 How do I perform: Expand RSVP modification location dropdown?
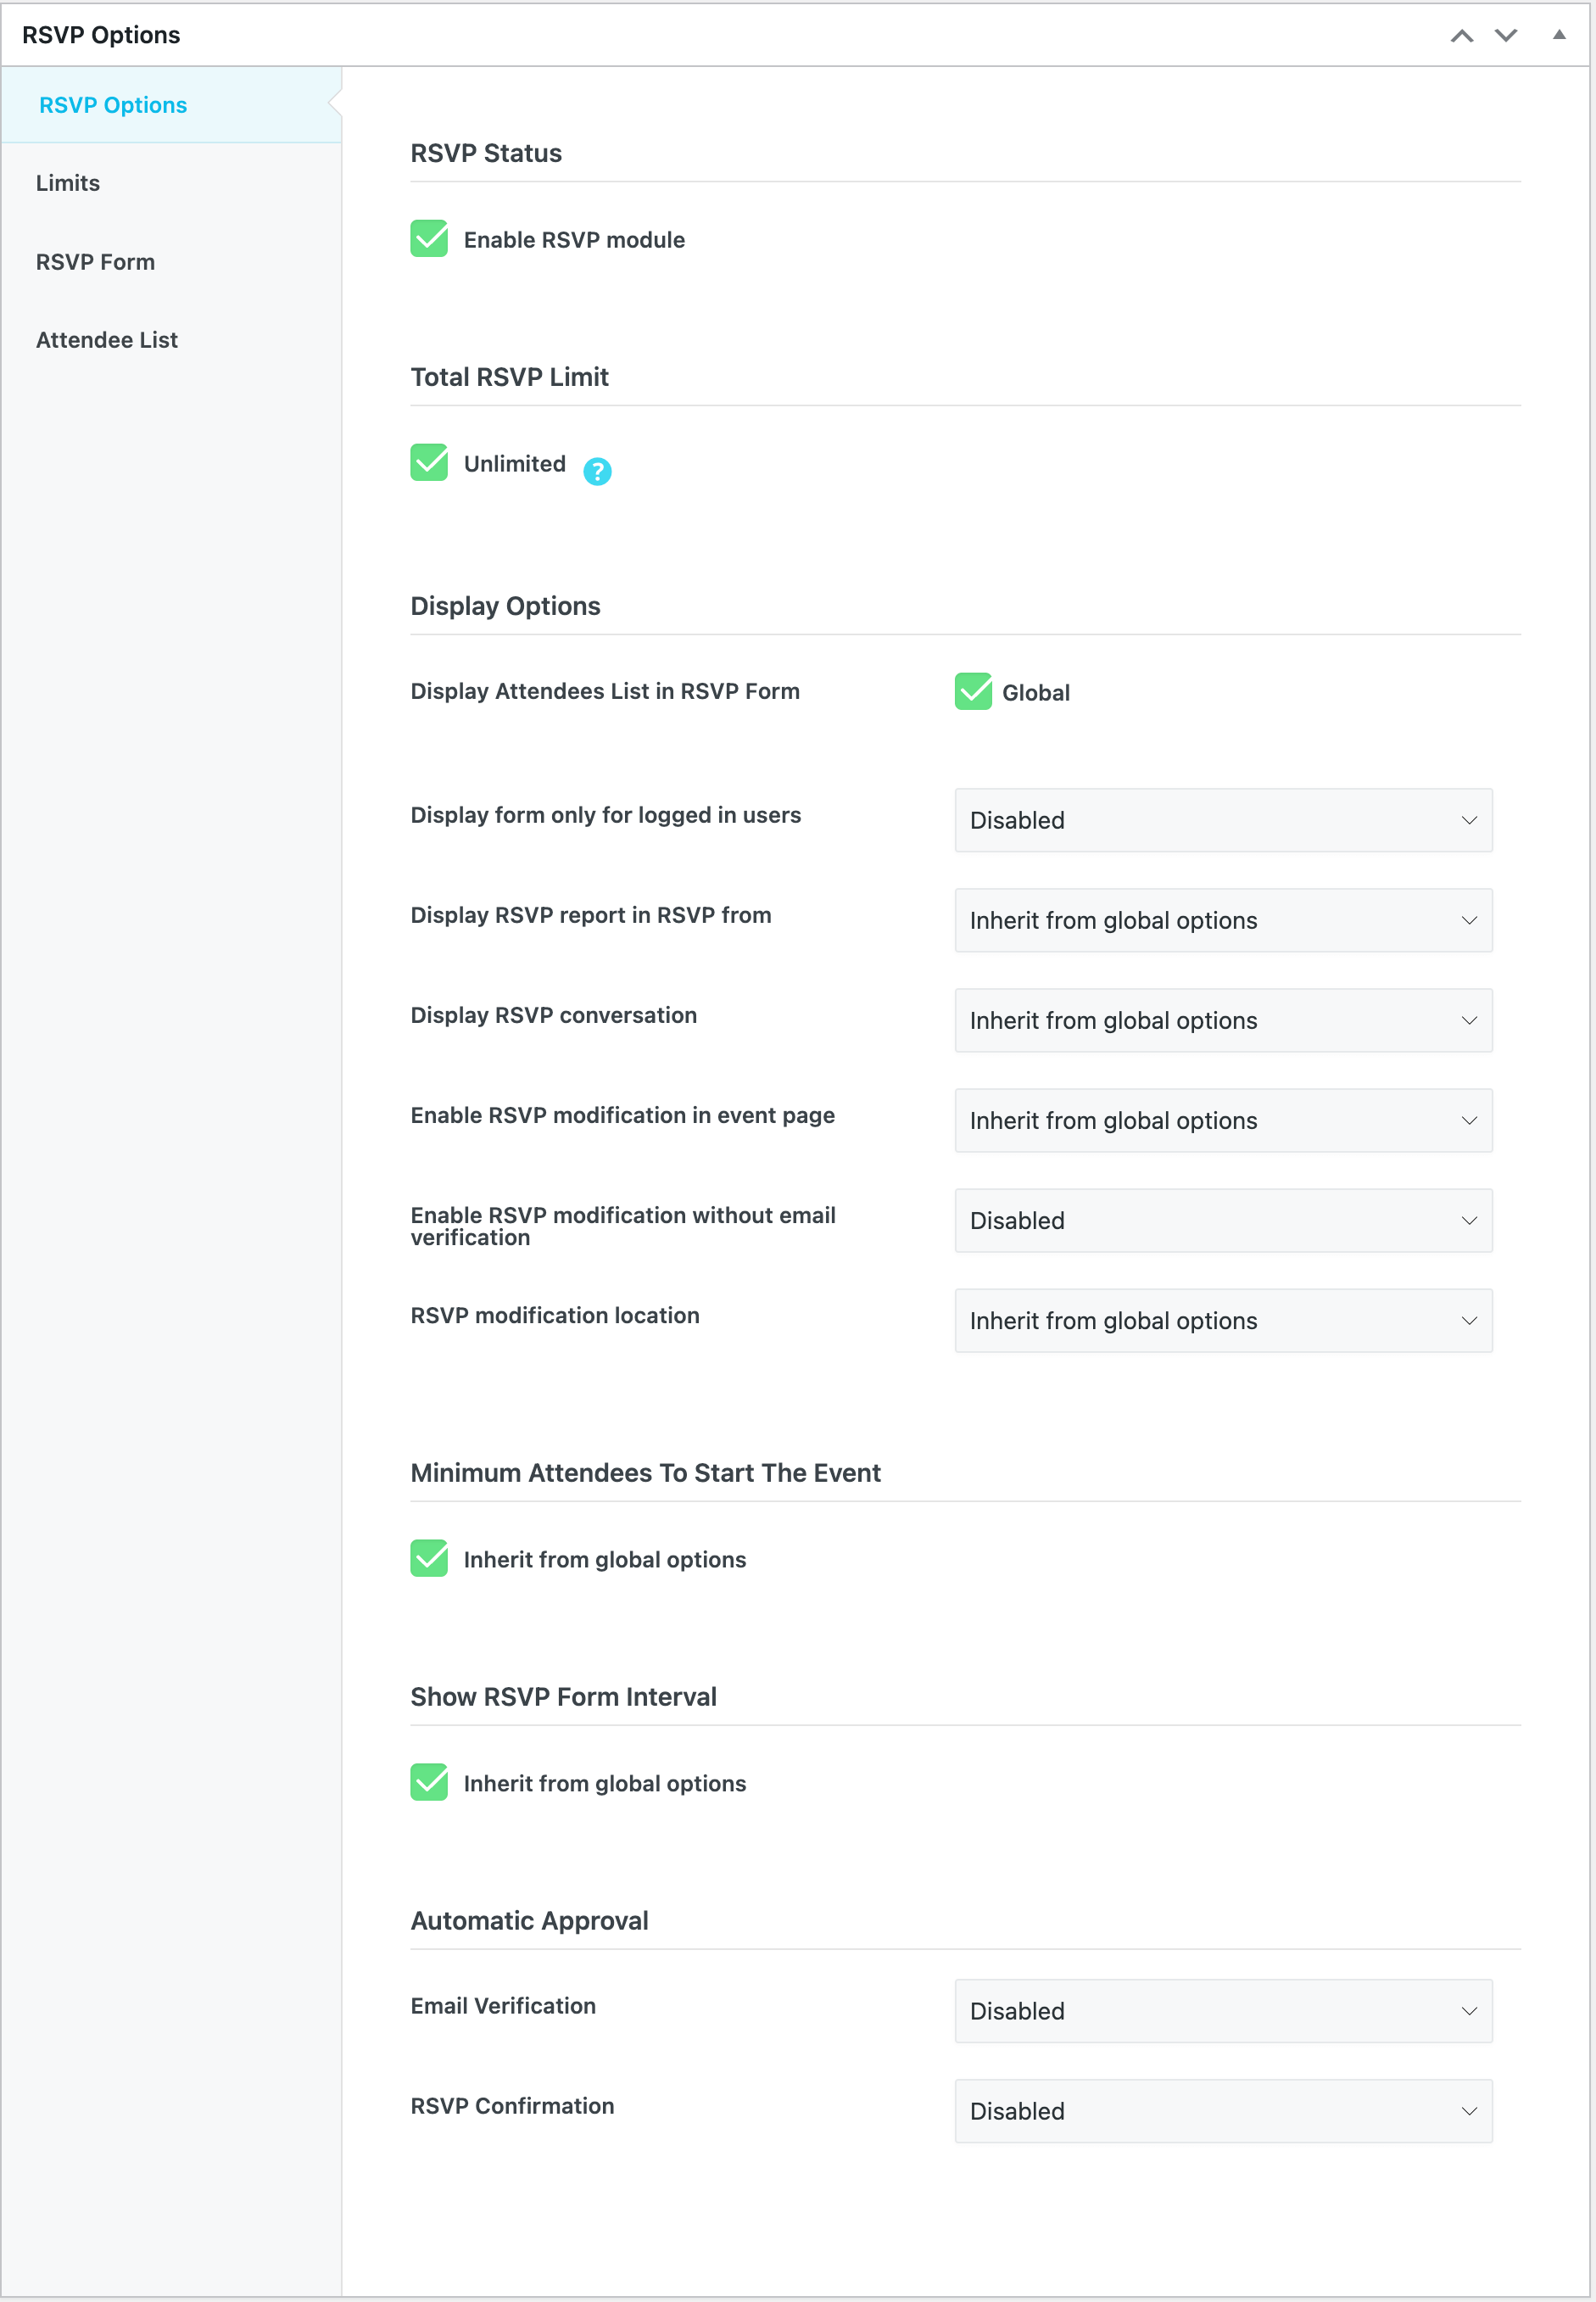click(1222, 1320)
